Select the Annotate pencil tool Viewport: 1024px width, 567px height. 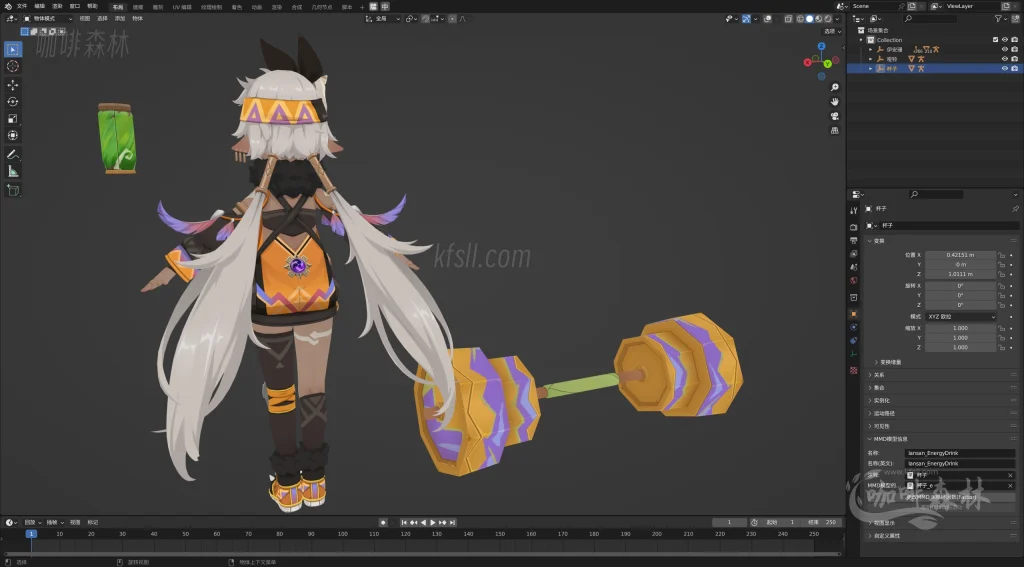(13, 154)
